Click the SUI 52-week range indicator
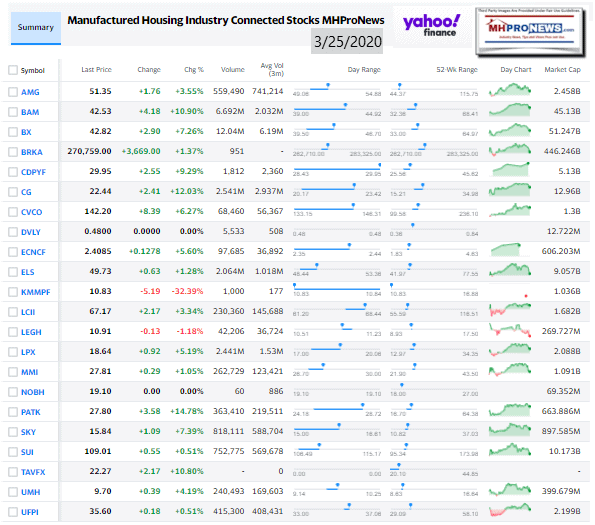The image size is (595, 525). click(434, 450)
